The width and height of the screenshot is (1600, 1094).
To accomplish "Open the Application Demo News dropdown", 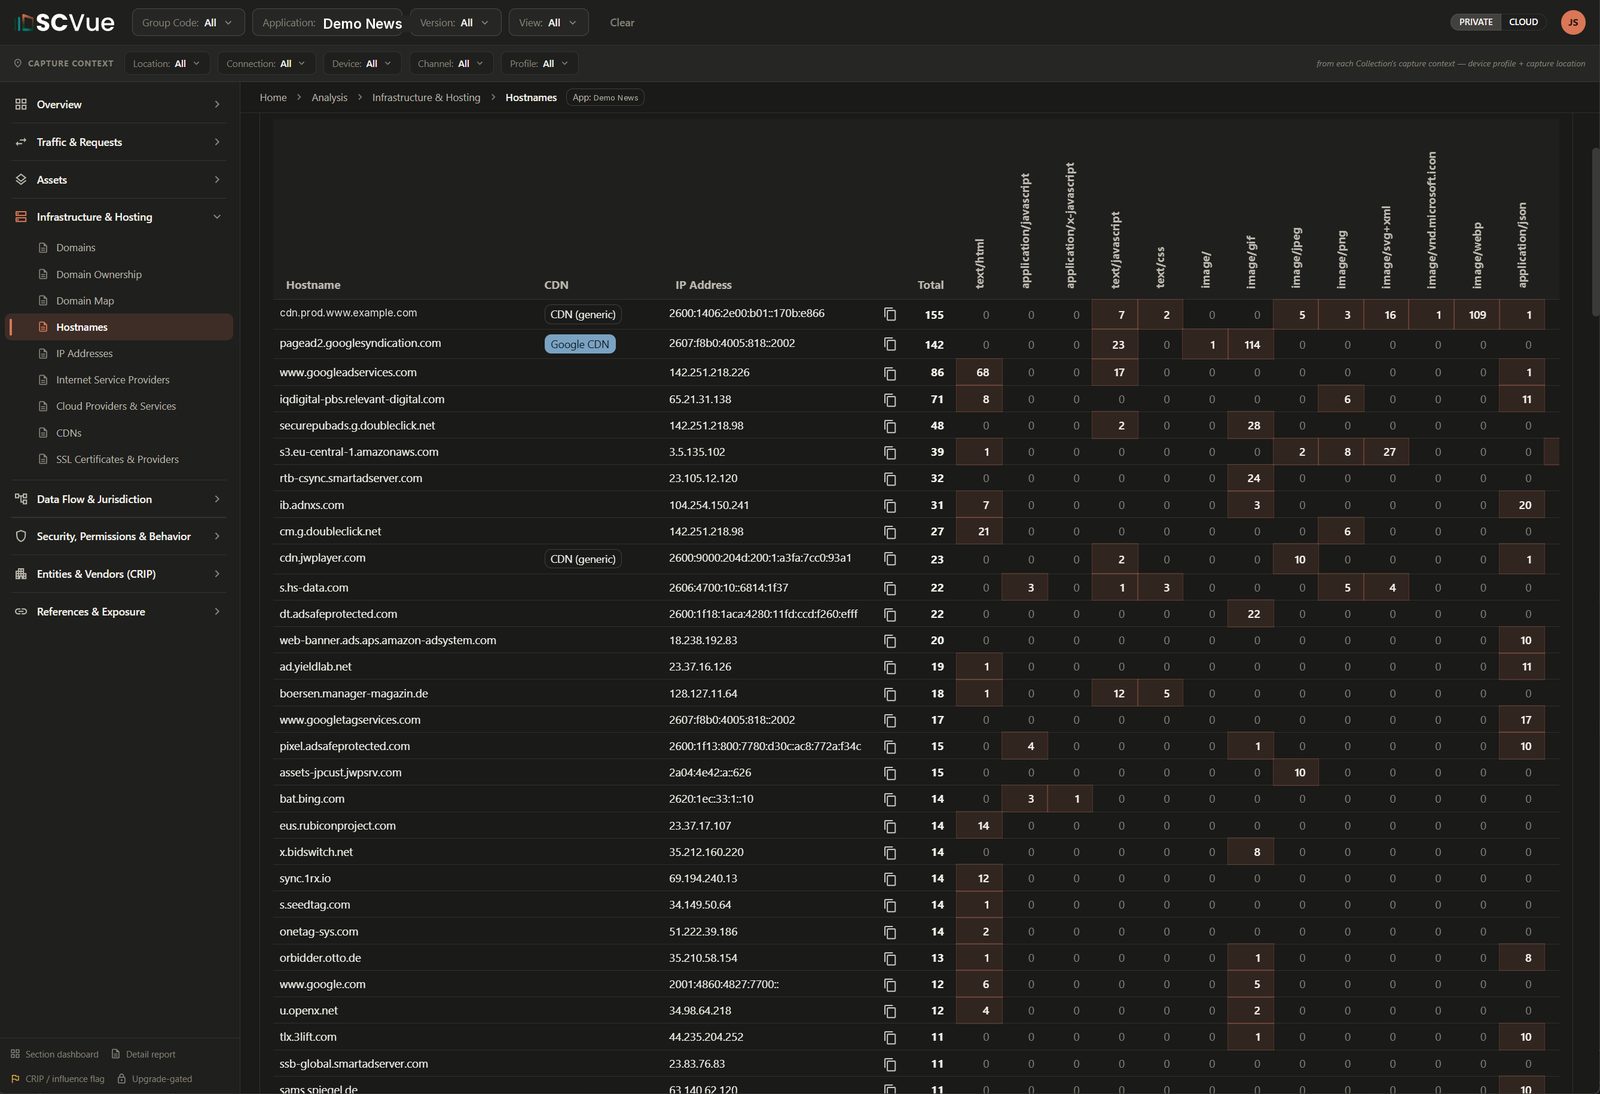I will pos(327,22).
